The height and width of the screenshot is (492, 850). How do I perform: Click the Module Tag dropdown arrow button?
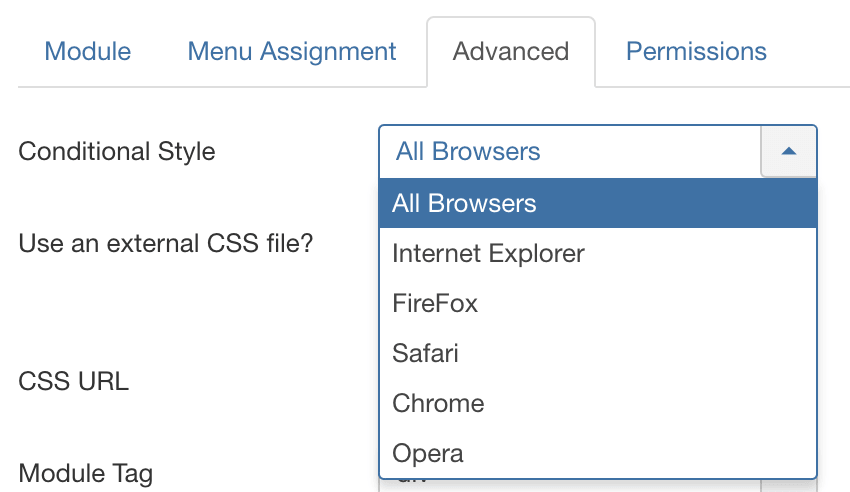tap(789, 485)
